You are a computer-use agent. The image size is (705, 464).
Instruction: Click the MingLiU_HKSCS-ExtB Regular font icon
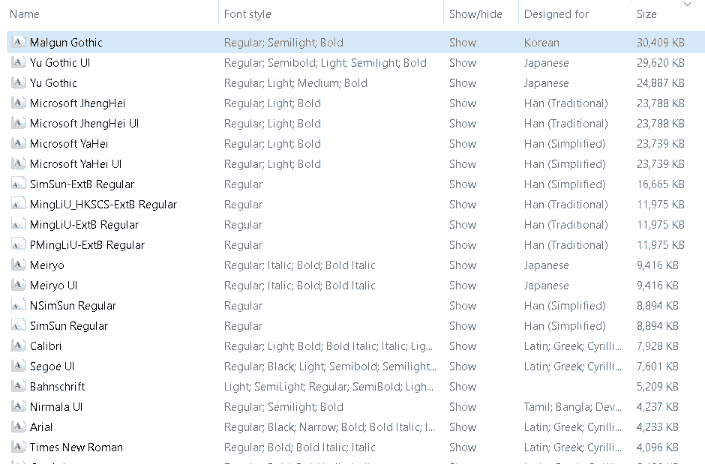[18, 204]
